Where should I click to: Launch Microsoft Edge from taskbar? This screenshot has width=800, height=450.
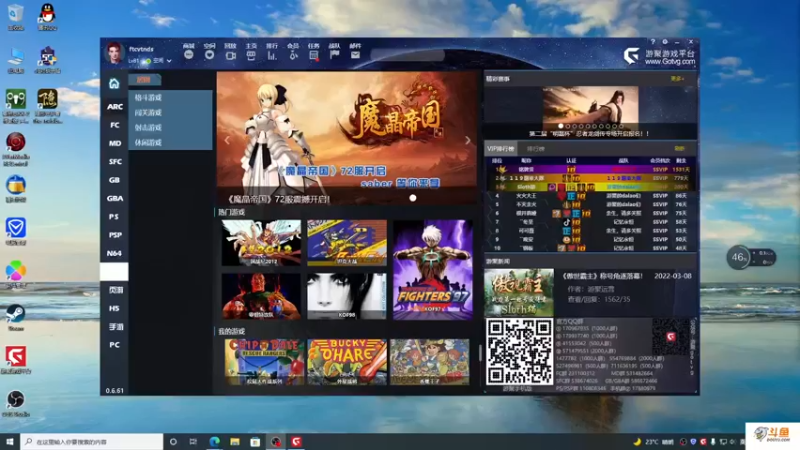coord(214,442)
